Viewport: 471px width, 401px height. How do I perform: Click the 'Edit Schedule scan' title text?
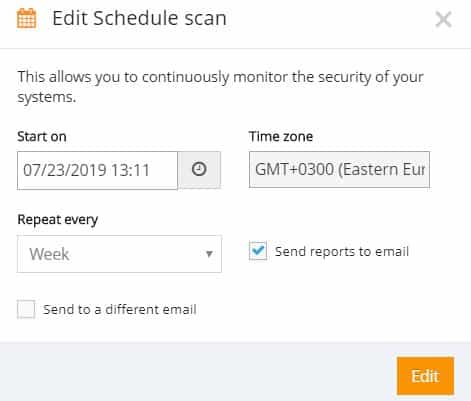[x=139, y=18]
